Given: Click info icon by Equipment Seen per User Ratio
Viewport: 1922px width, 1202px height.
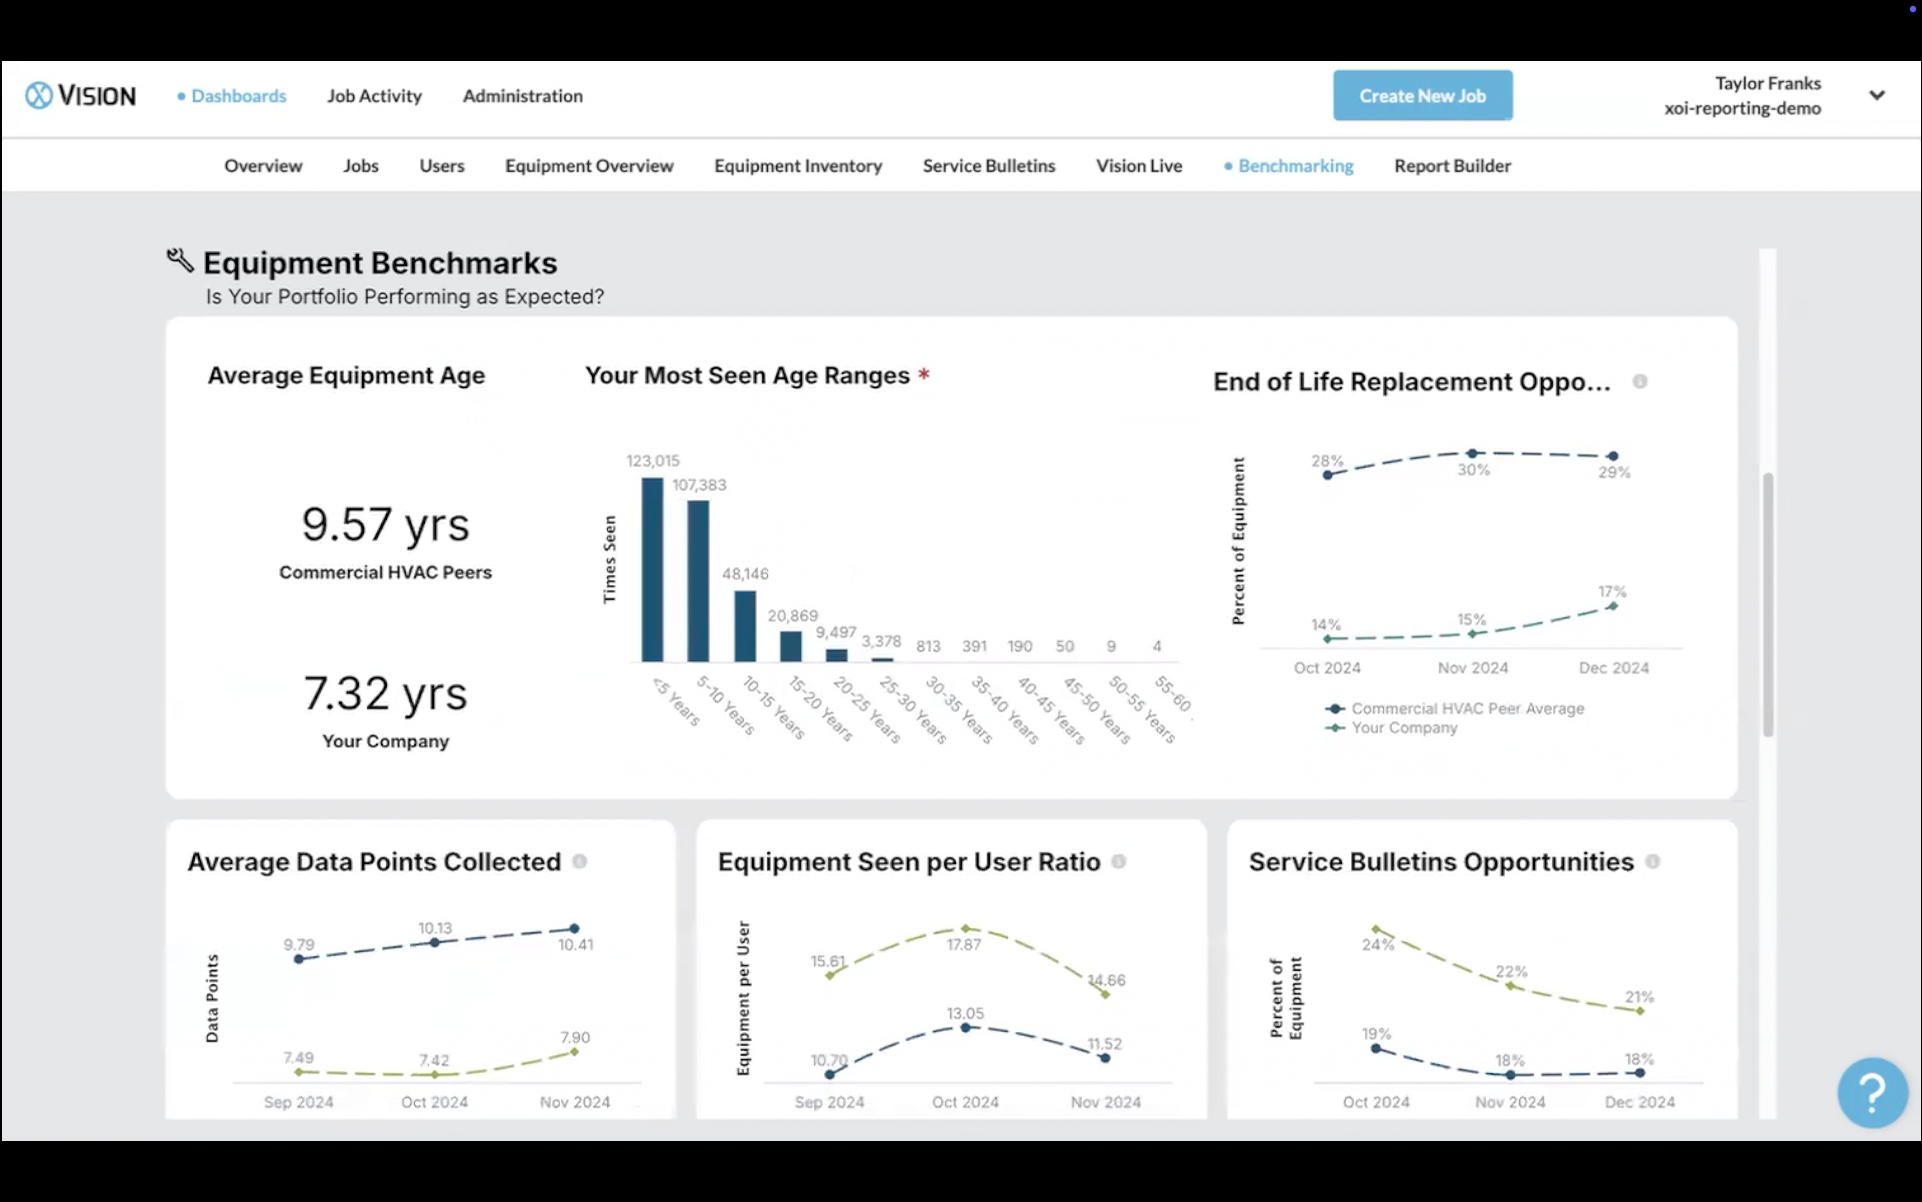Looking at the screenshot, I should tap(1119, 861).
